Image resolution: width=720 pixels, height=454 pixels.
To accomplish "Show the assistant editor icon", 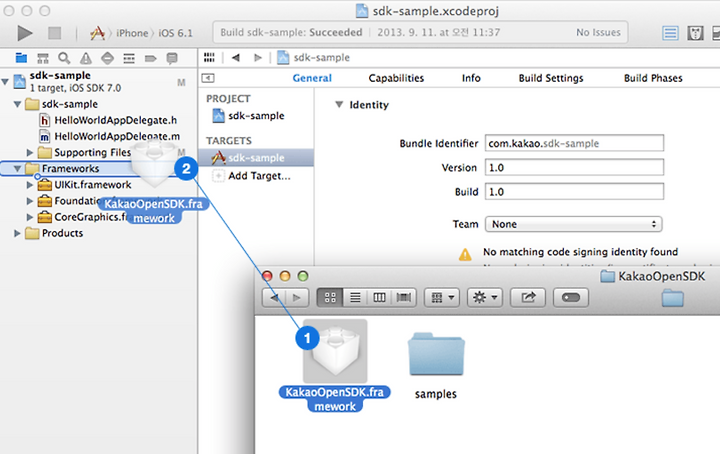I will [x=695, y=33].
